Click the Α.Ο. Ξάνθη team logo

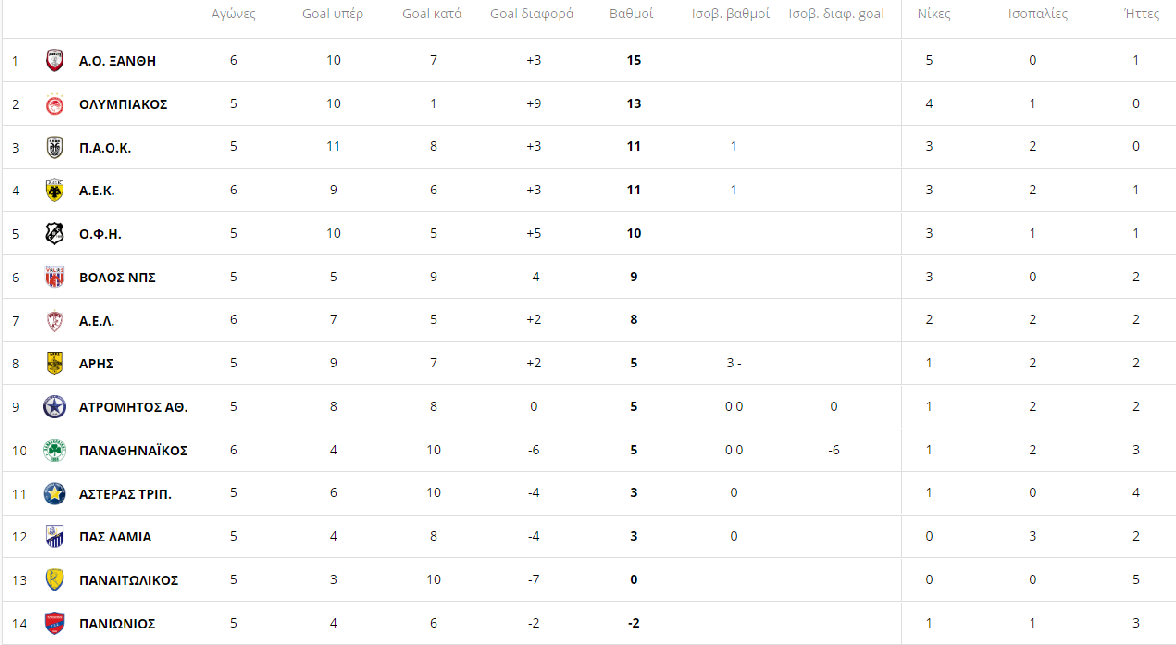point(55,61)
